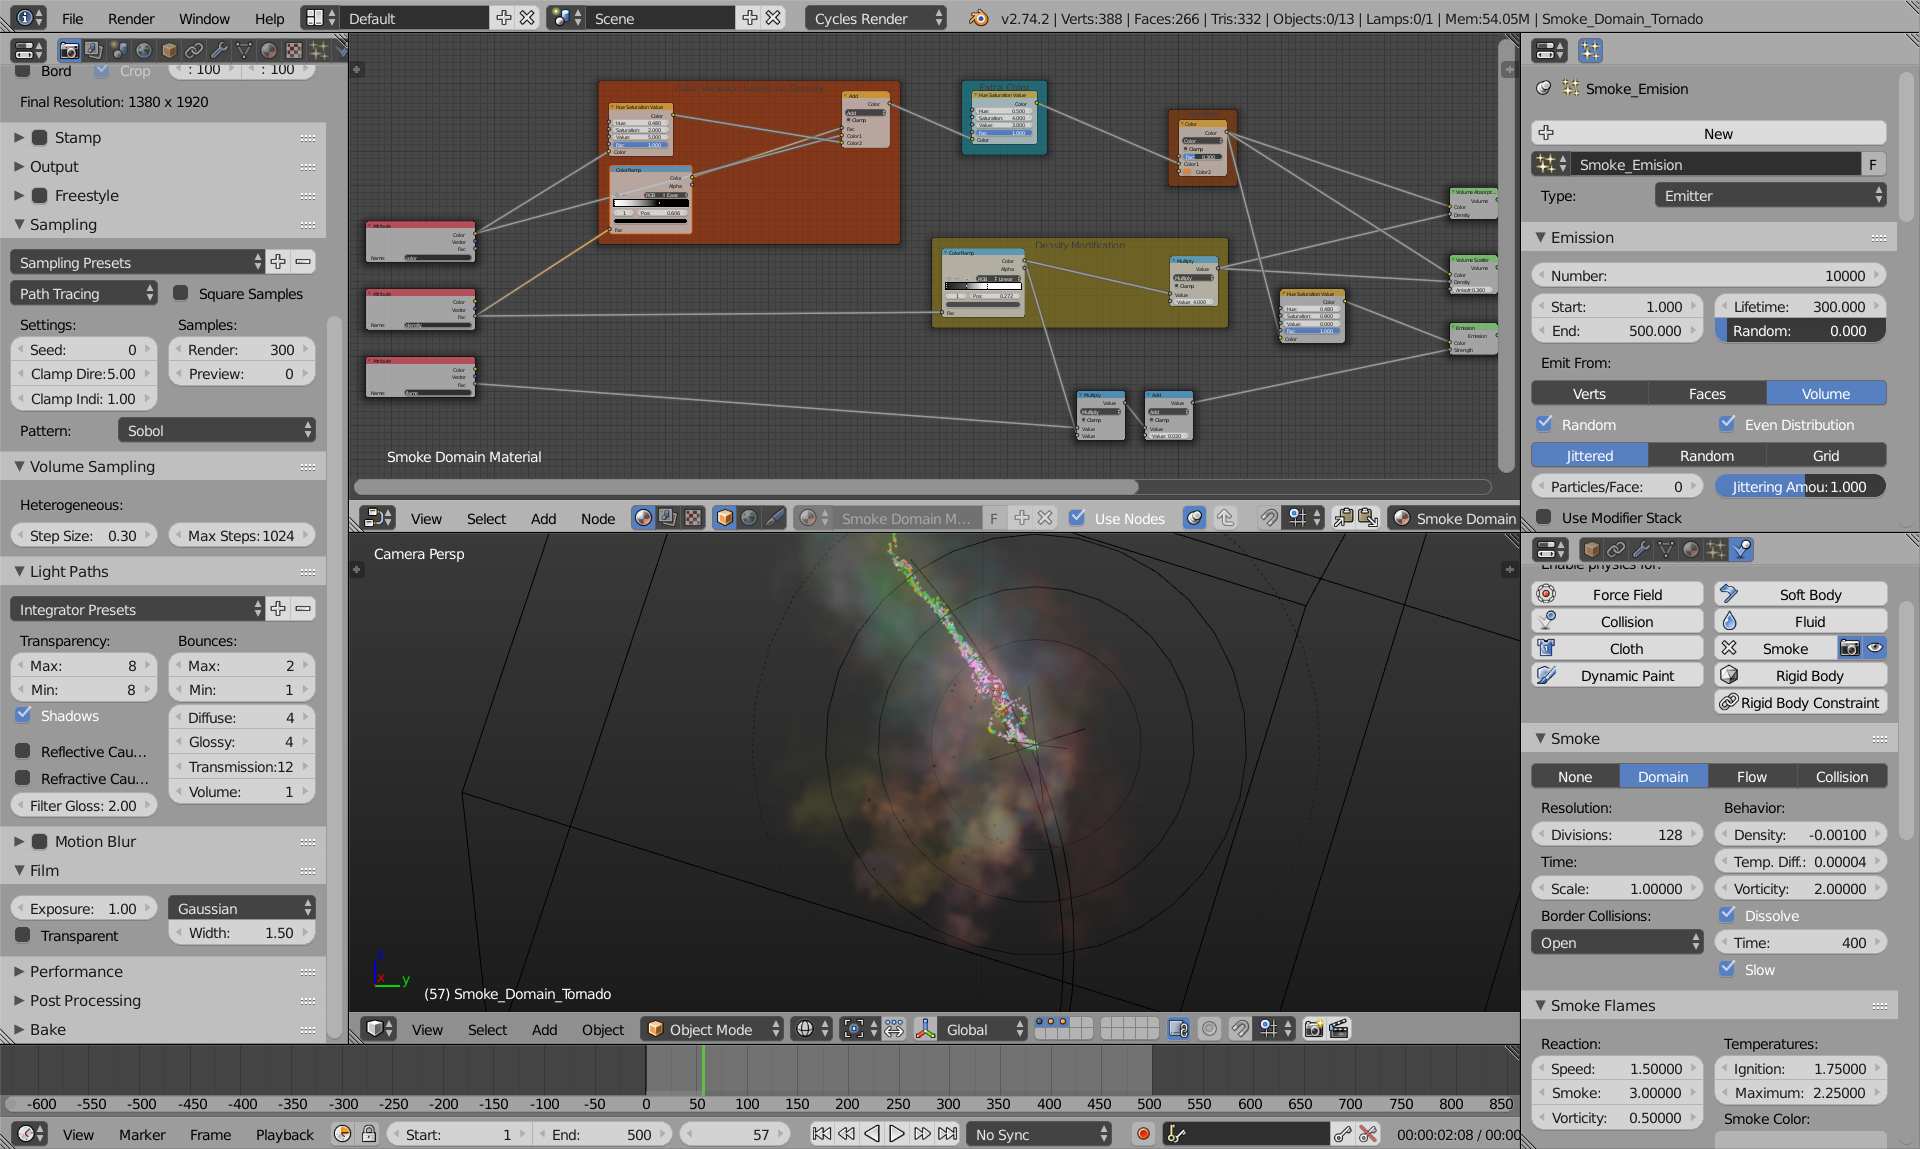
Task: Open particle Type Emitter dropdown
Action: (1770, 196)
